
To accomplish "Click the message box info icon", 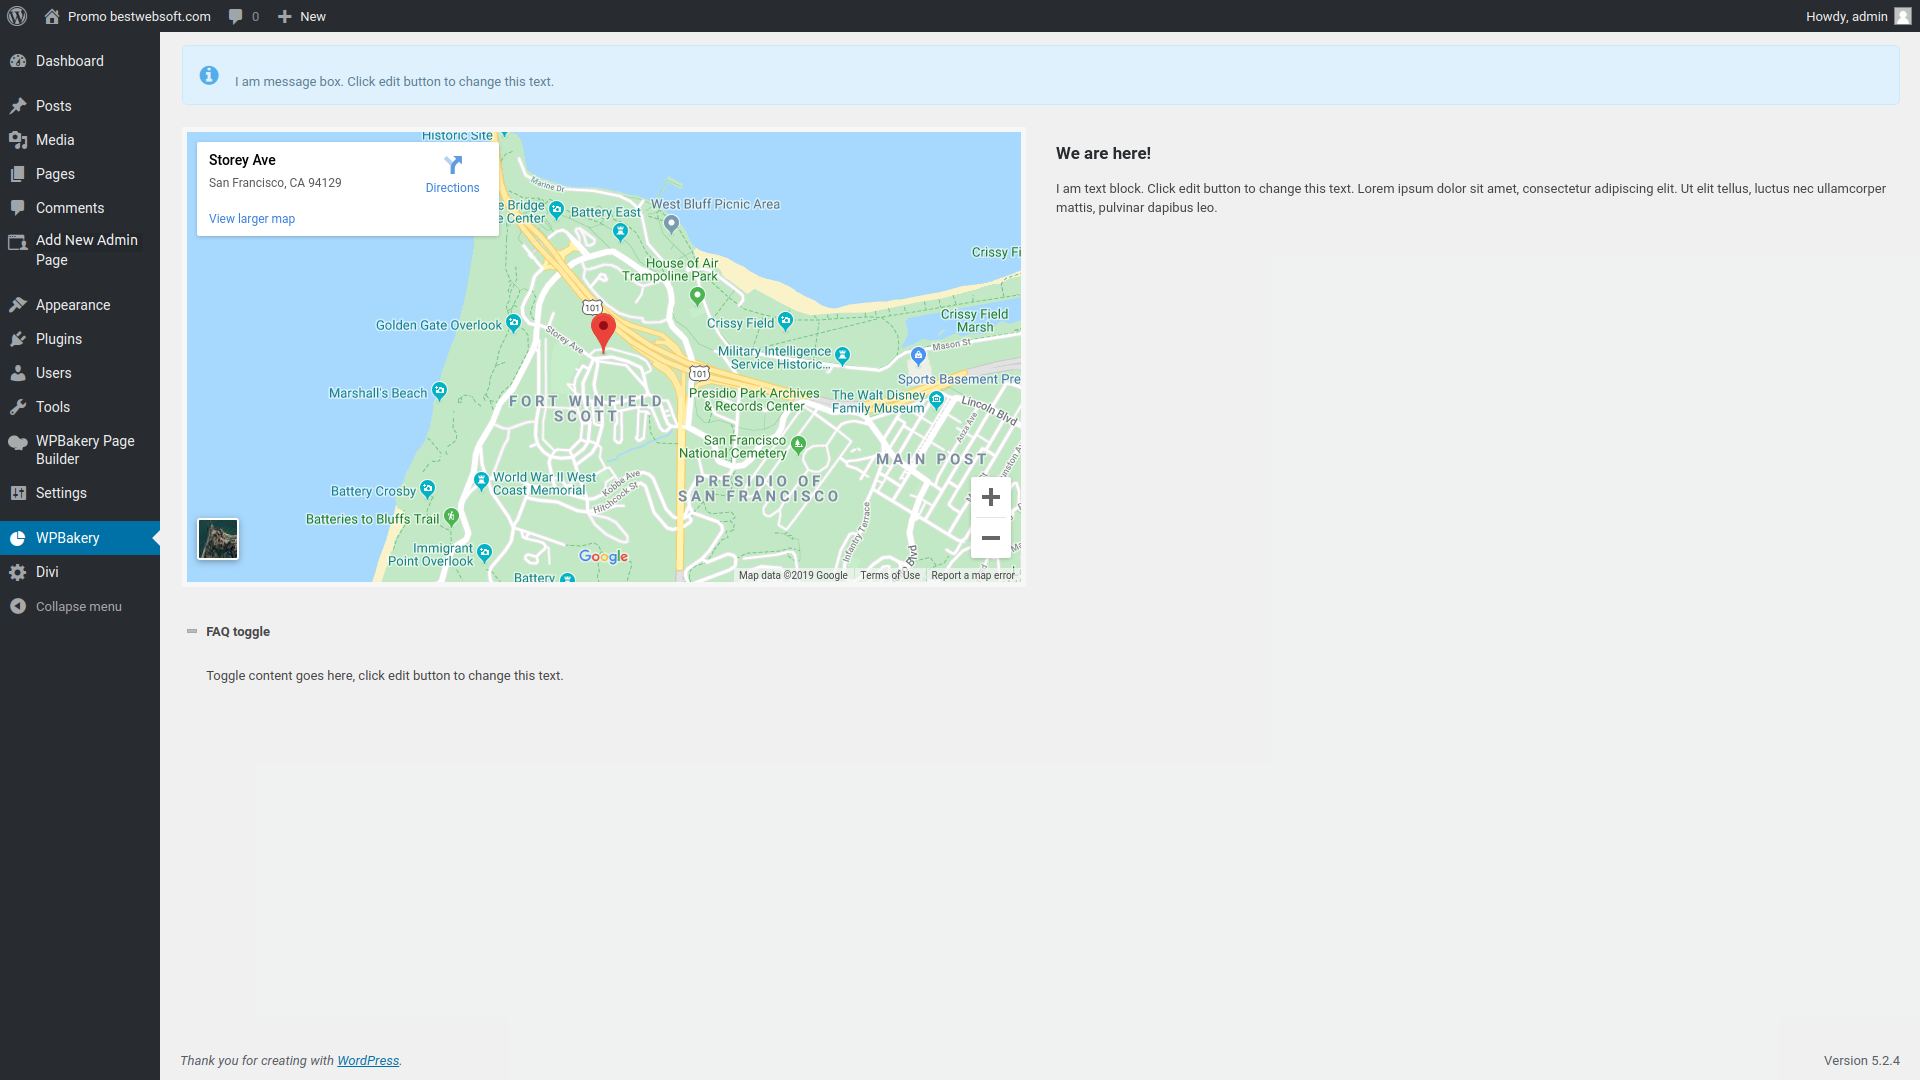I will pos(209,76).
